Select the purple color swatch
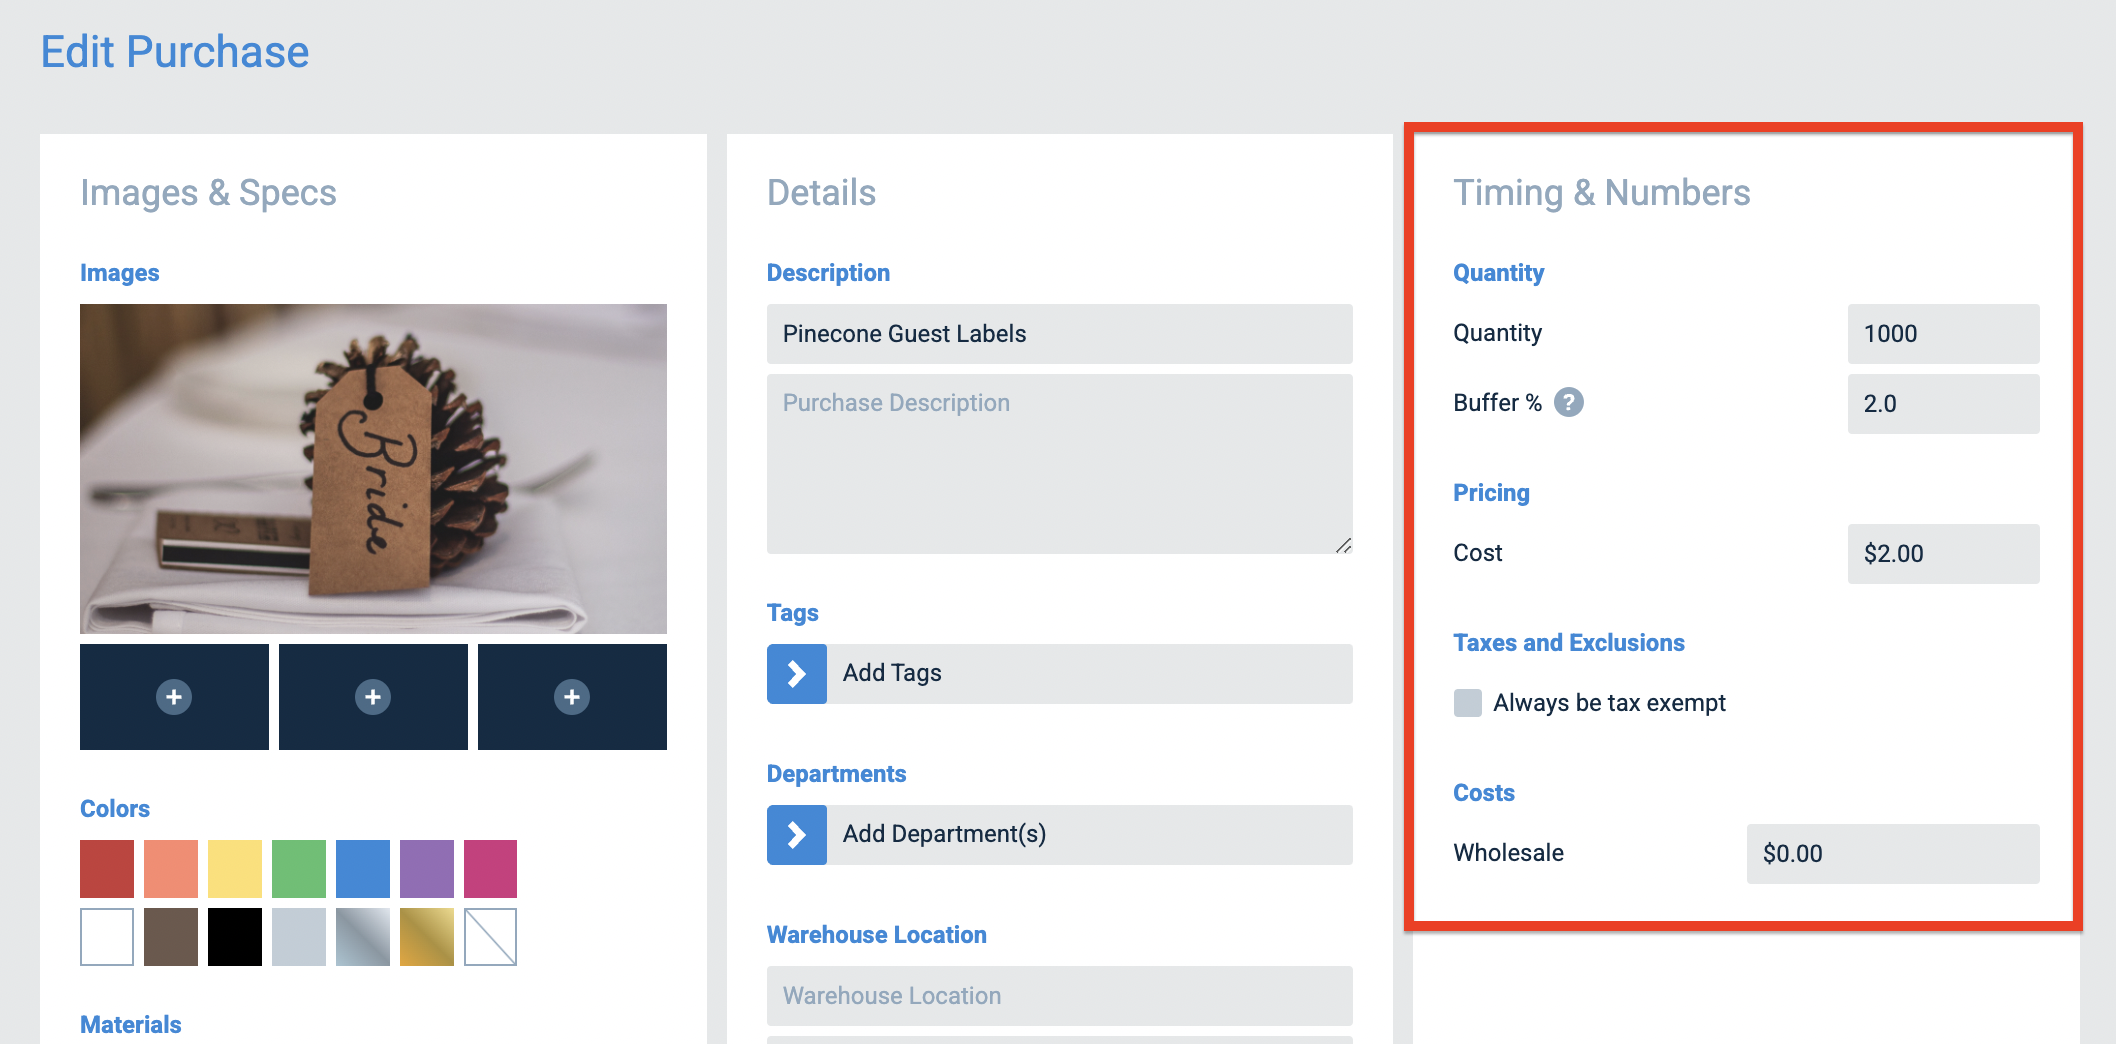This screenshot has height=1044, width=2116. pyautogui.click(x=427, y=869)
